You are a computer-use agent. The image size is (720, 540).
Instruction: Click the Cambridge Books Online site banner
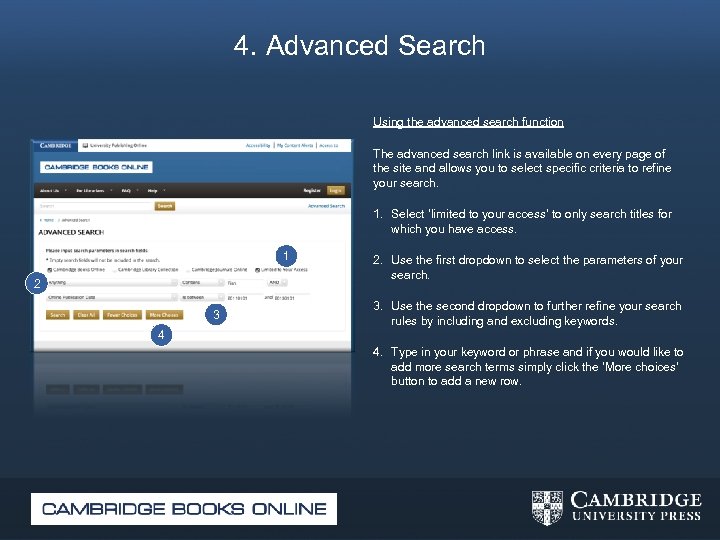pyautogui.click(x=96, y=167)
